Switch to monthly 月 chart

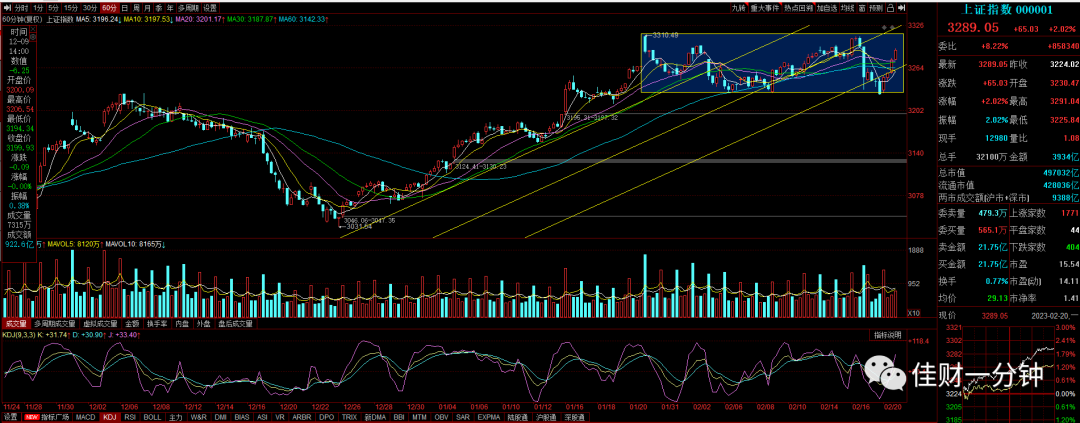(x=147, y=8)
